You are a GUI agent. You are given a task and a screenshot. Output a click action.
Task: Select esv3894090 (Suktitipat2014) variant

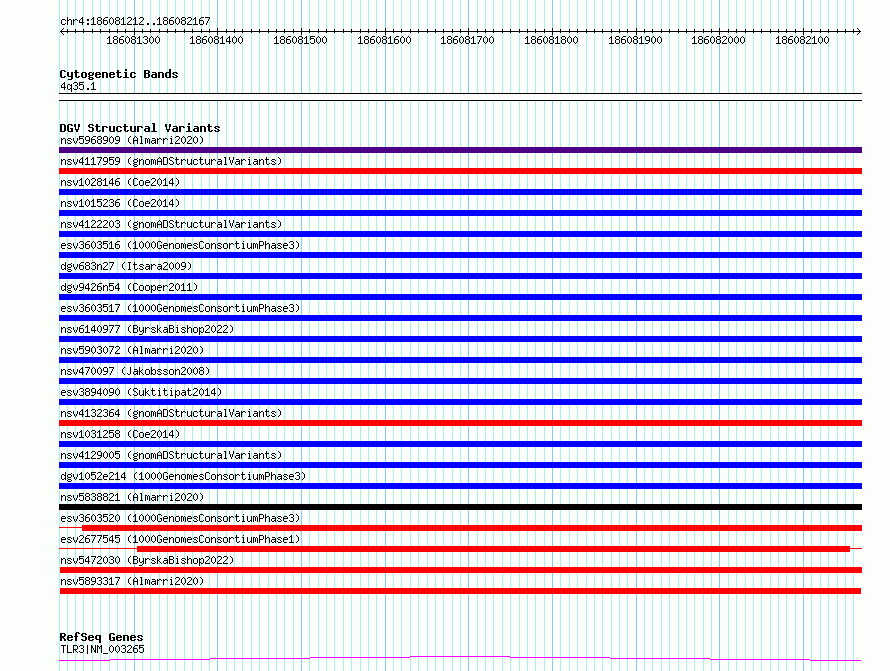coord(141,392)
